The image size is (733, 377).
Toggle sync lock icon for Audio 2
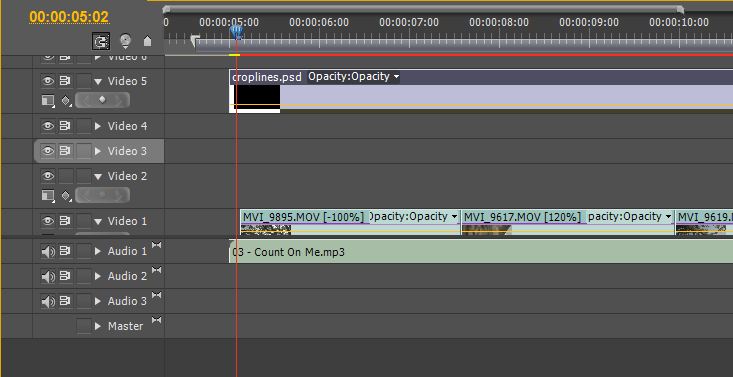(65, 276)
